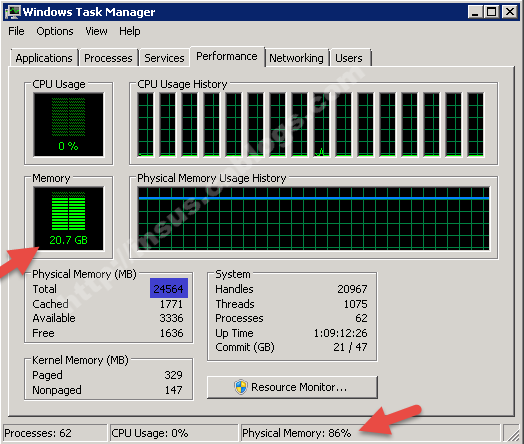Viewport: 524px width, 444px height.
Task: Click the status bar Physical Memory: 86% entry
Action: [370, 433]
